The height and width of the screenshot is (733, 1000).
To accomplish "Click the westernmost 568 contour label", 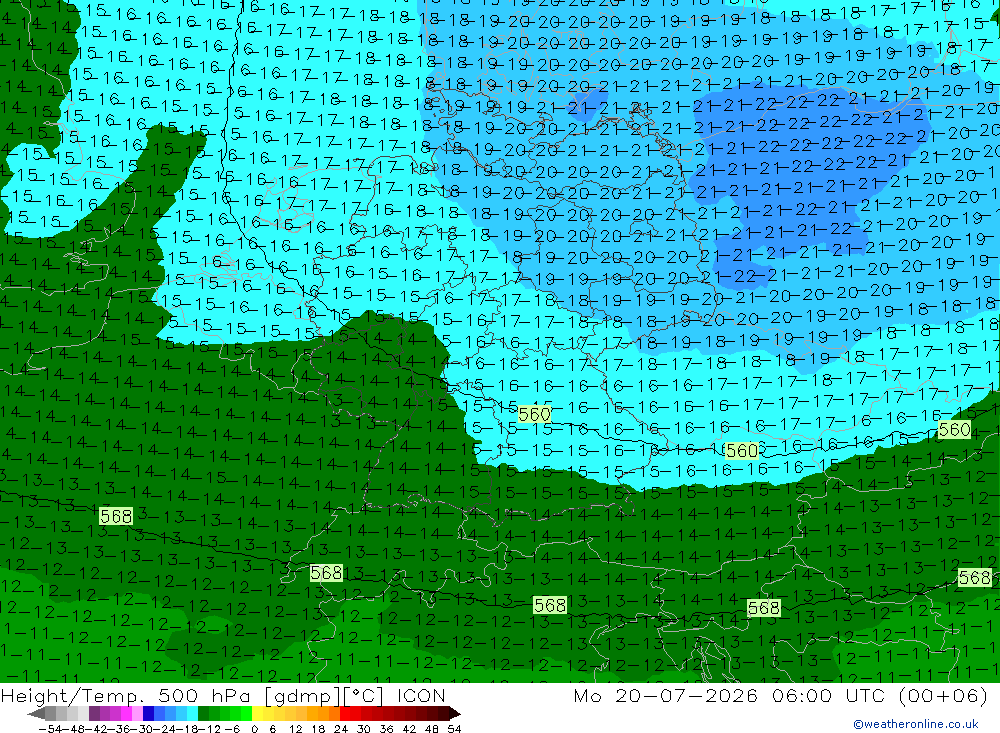I will [116, 516].
